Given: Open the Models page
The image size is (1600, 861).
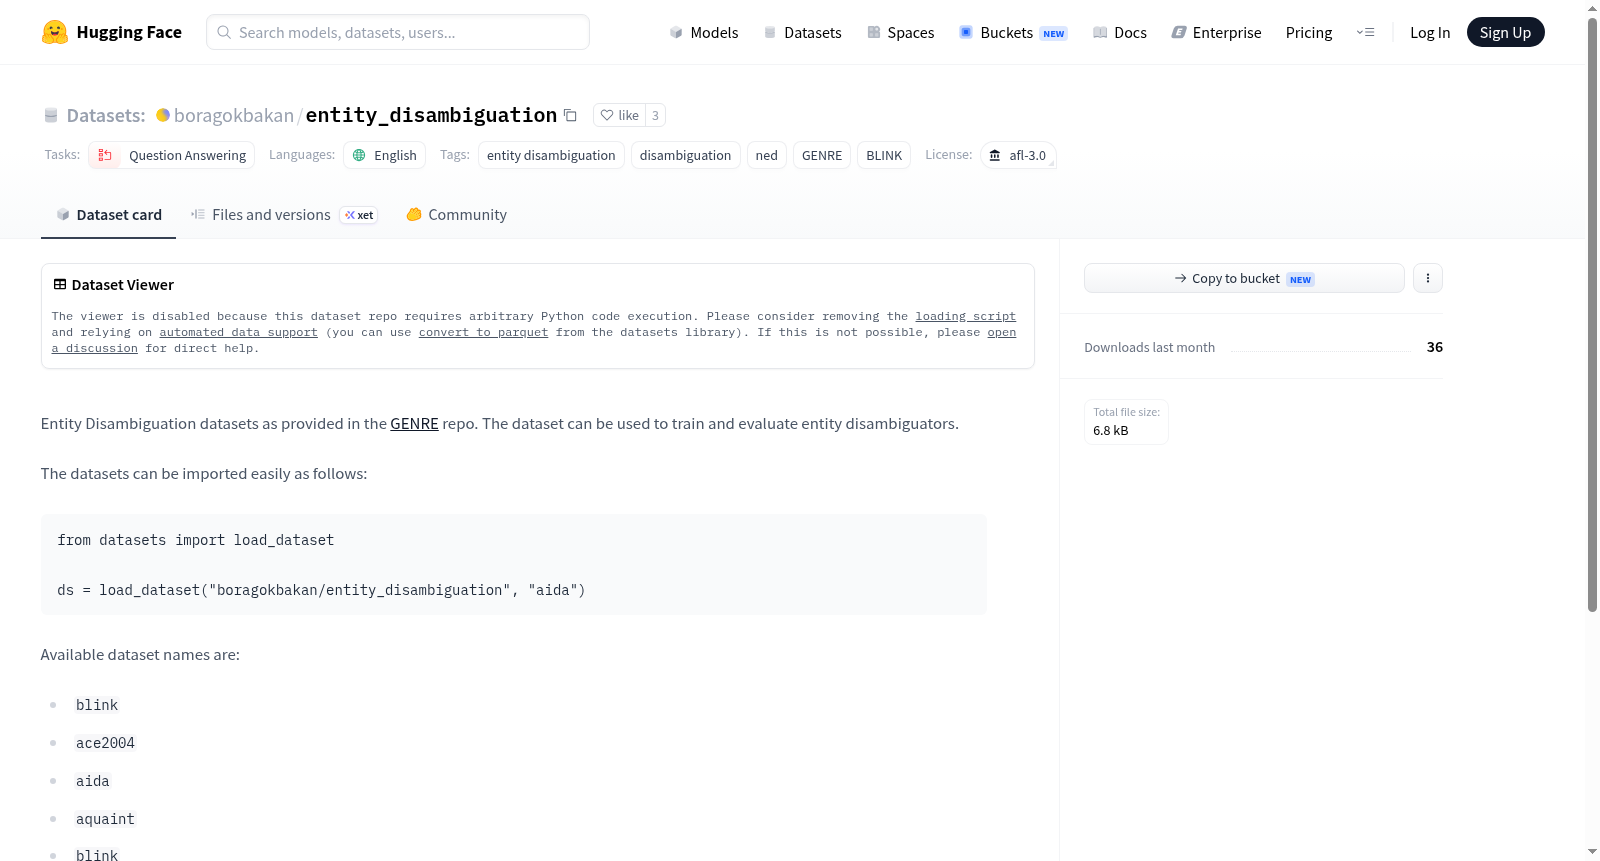Looking at the screenshot, I should [x=704, y=32].
